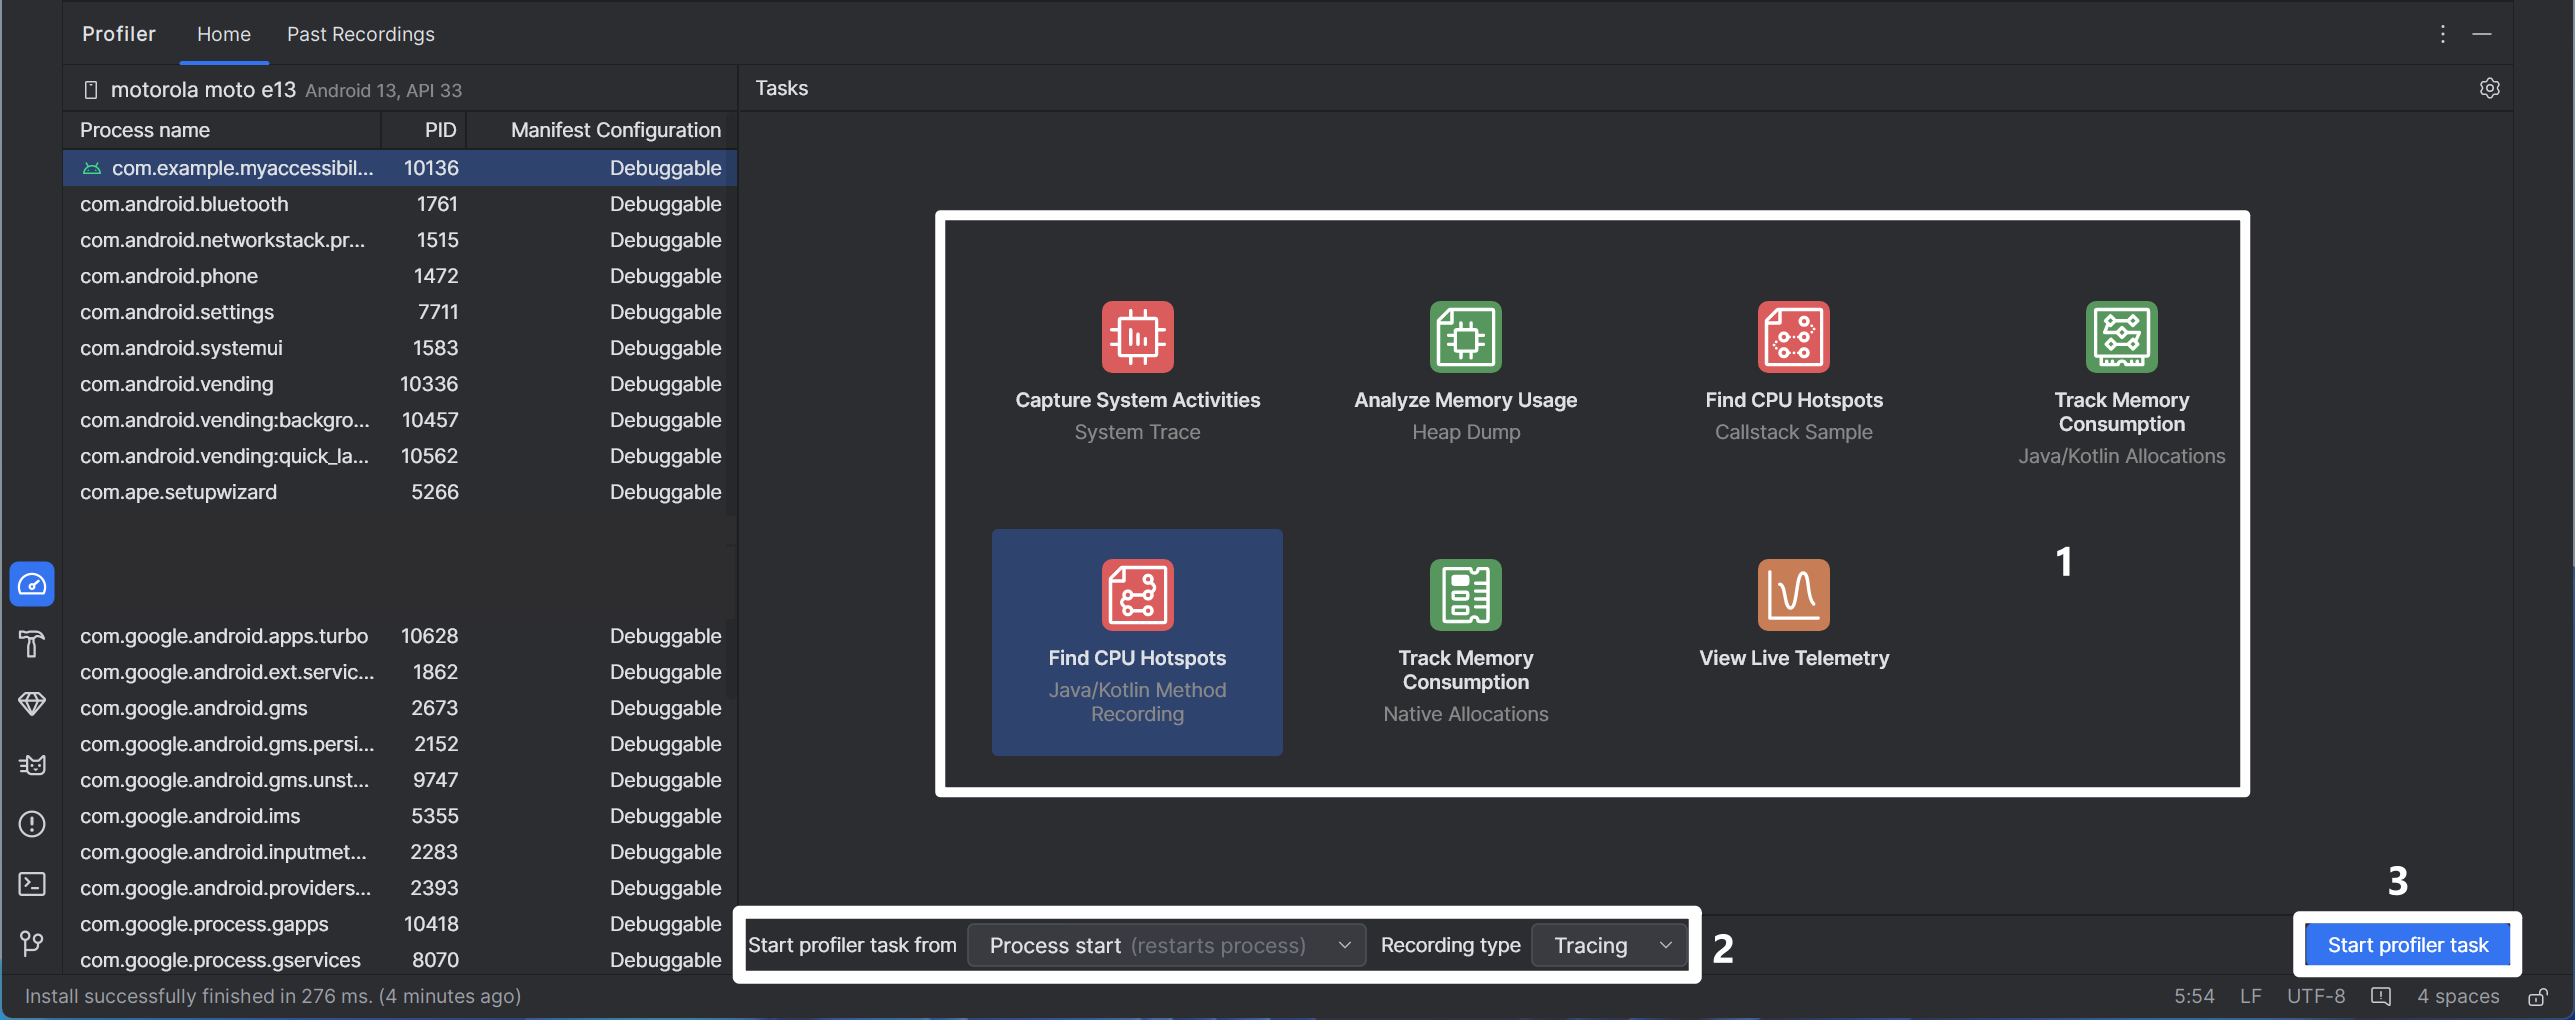Open the Tasks settings gear icon
This screenshot has height=1020, width=2575.
point(2490,88)
